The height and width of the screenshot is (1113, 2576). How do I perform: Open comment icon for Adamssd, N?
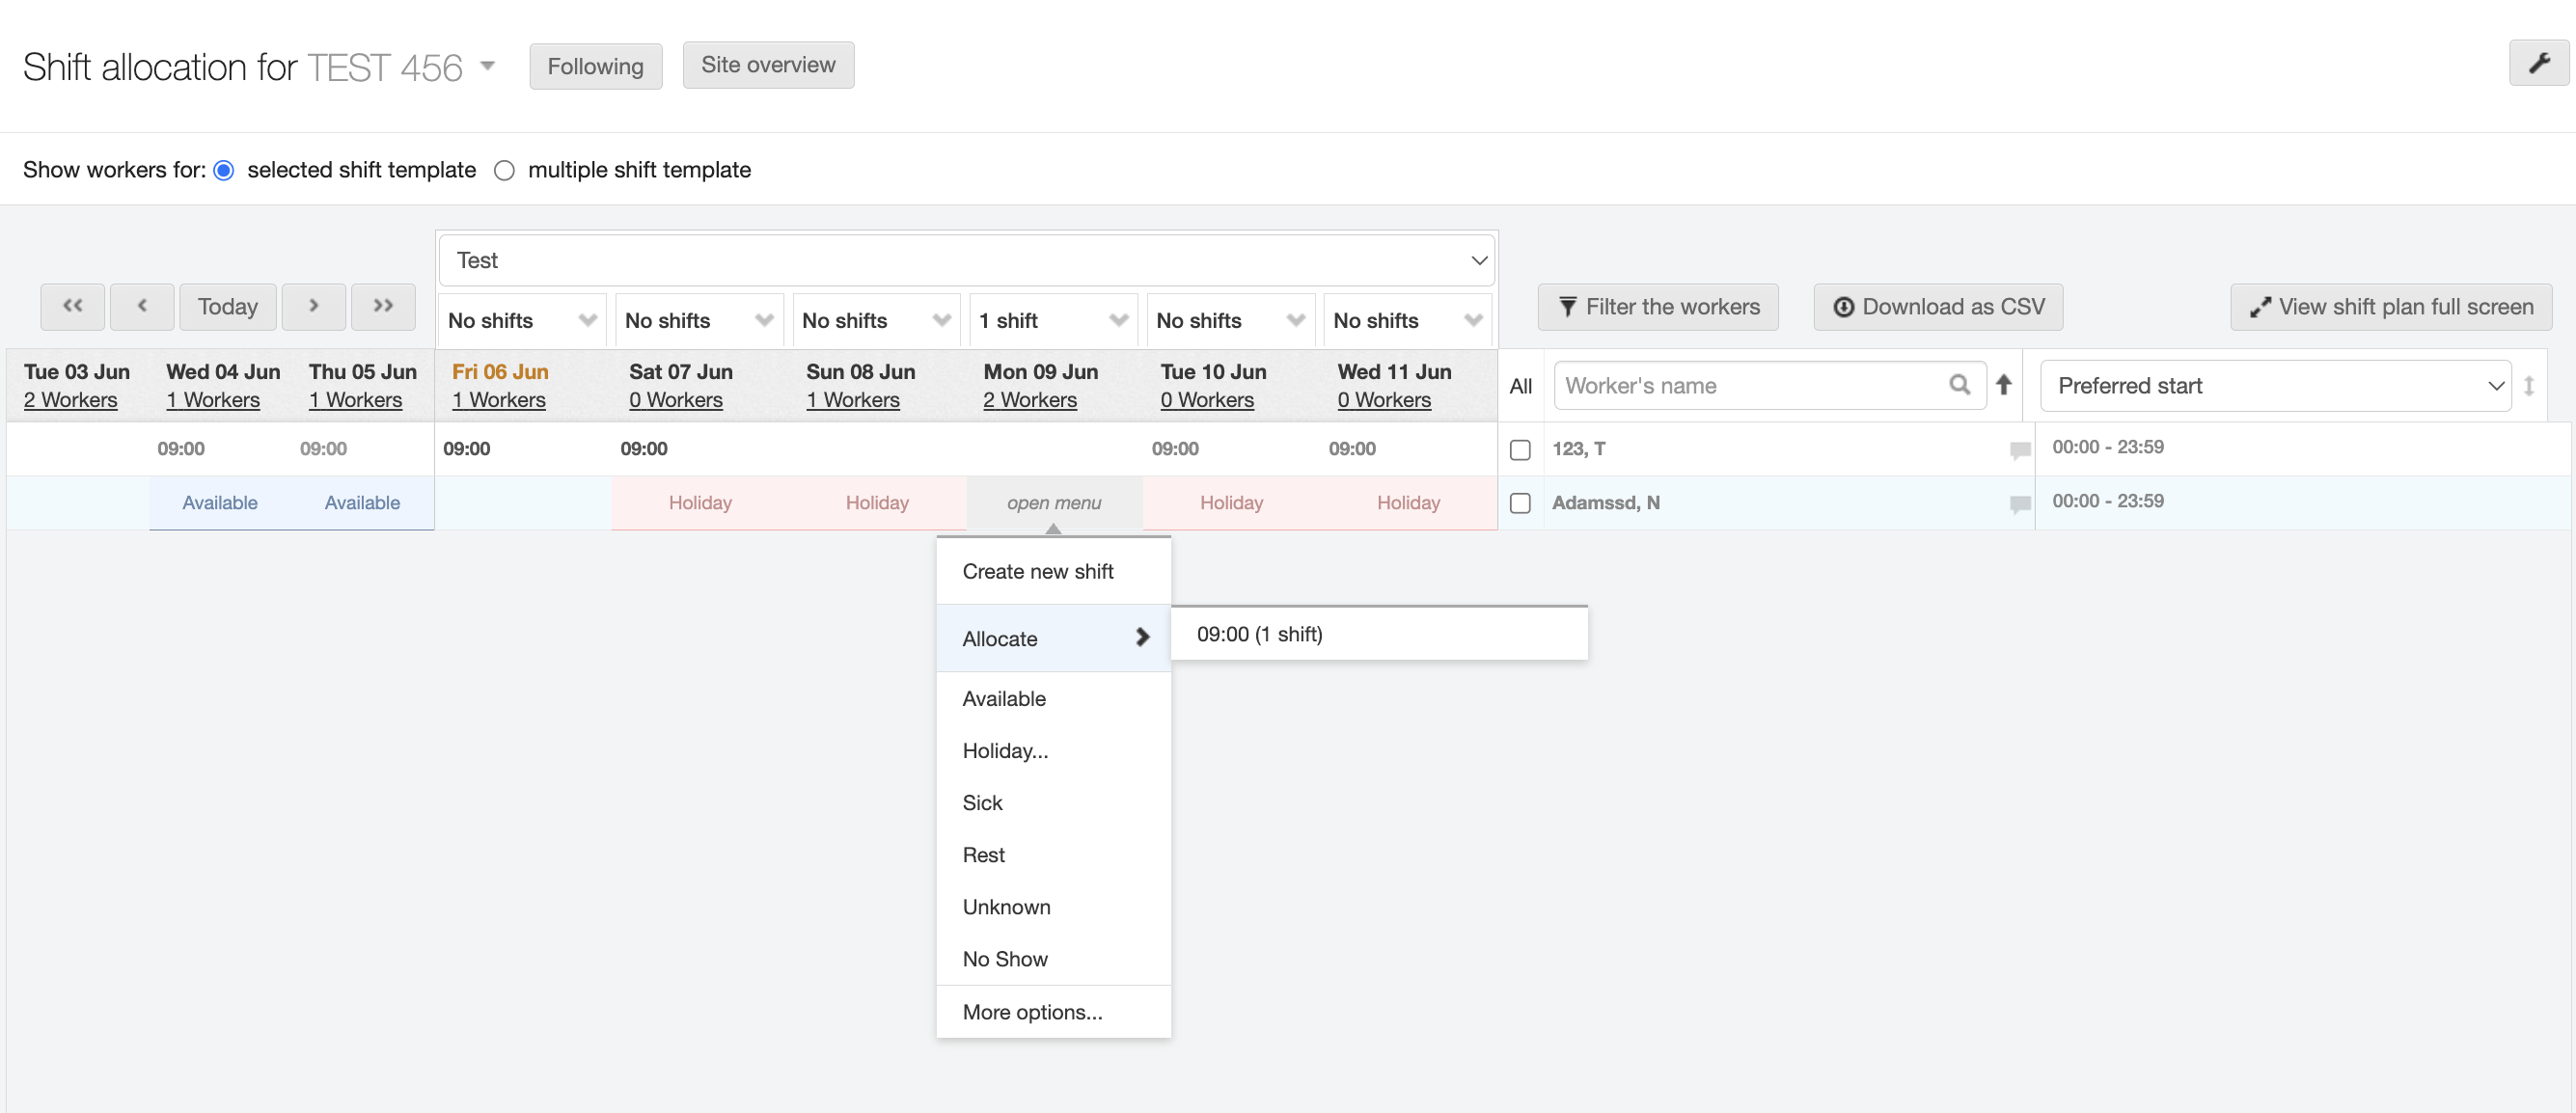click(x=2019, y=504)
